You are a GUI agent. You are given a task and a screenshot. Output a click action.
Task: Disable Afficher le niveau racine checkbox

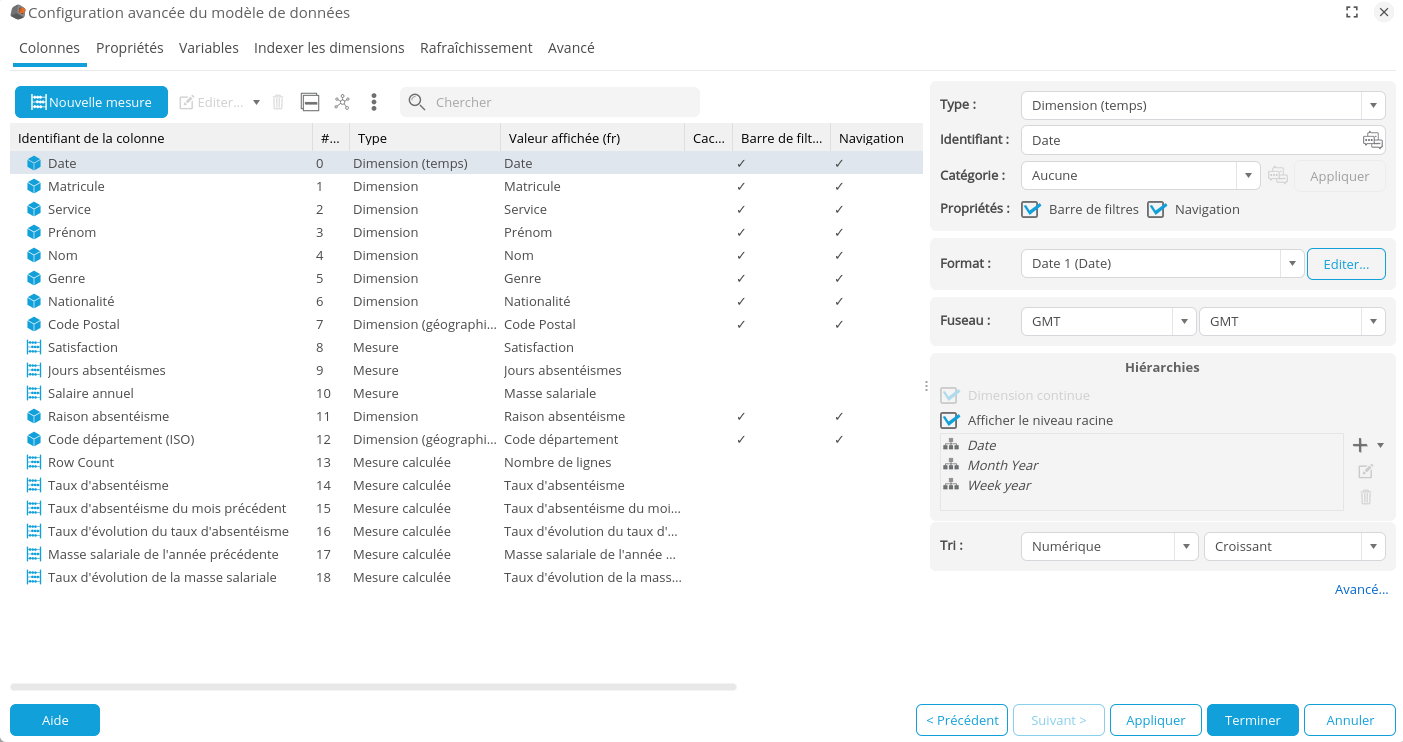[950, 420]
